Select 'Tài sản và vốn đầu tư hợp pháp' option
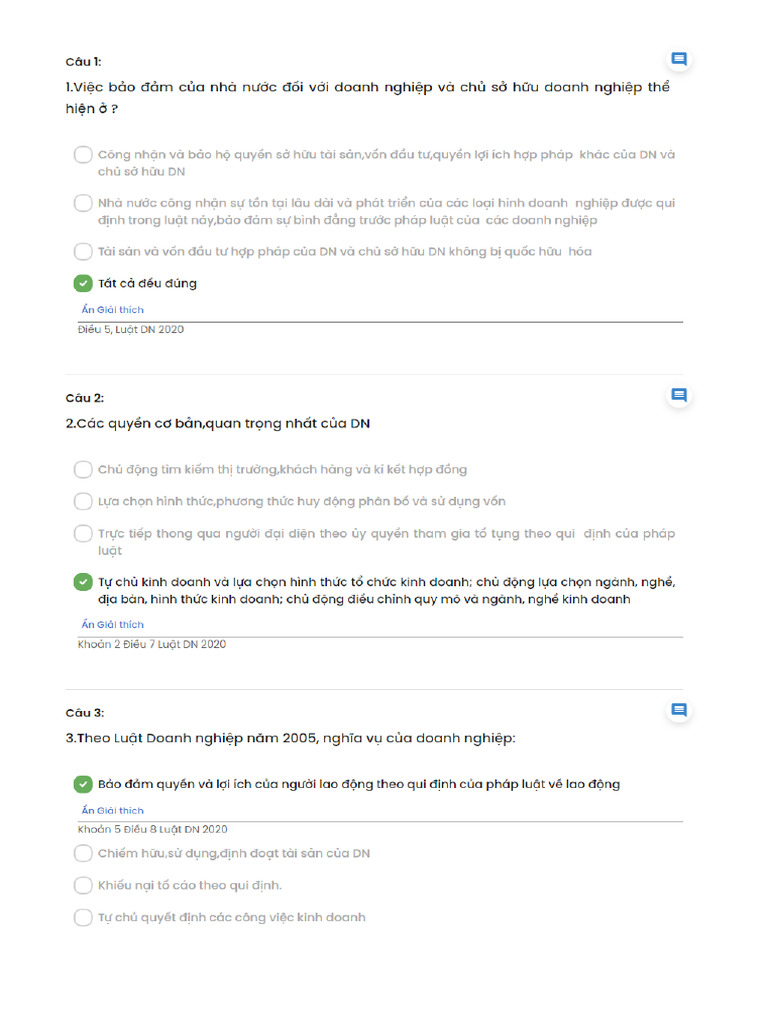 click(x=83, y=251)
